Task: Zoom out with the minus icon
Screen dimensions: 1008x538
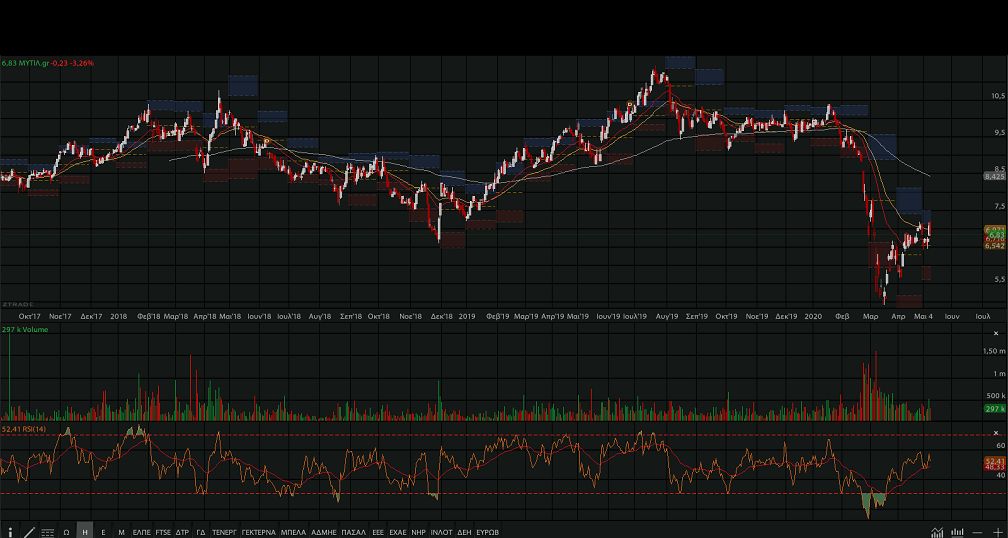Action: tap(977, 531)
